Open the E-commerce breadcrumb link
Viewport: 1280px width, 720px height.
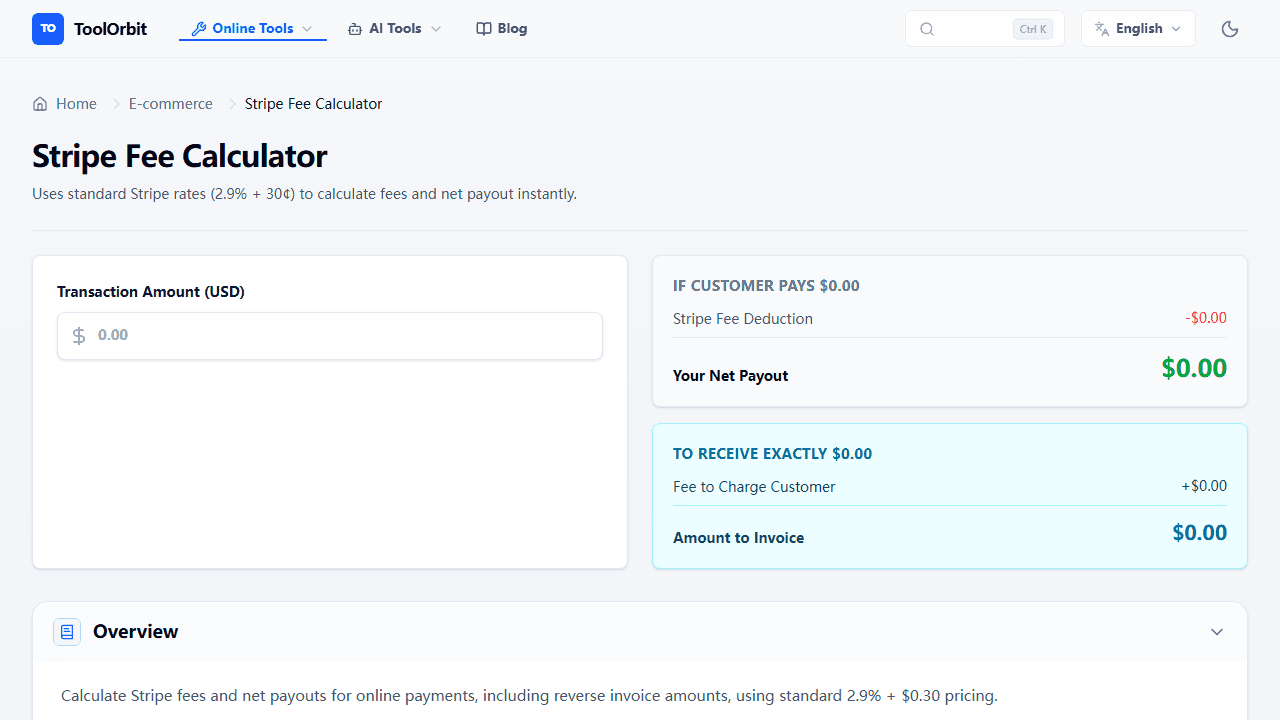pos(171,104)
